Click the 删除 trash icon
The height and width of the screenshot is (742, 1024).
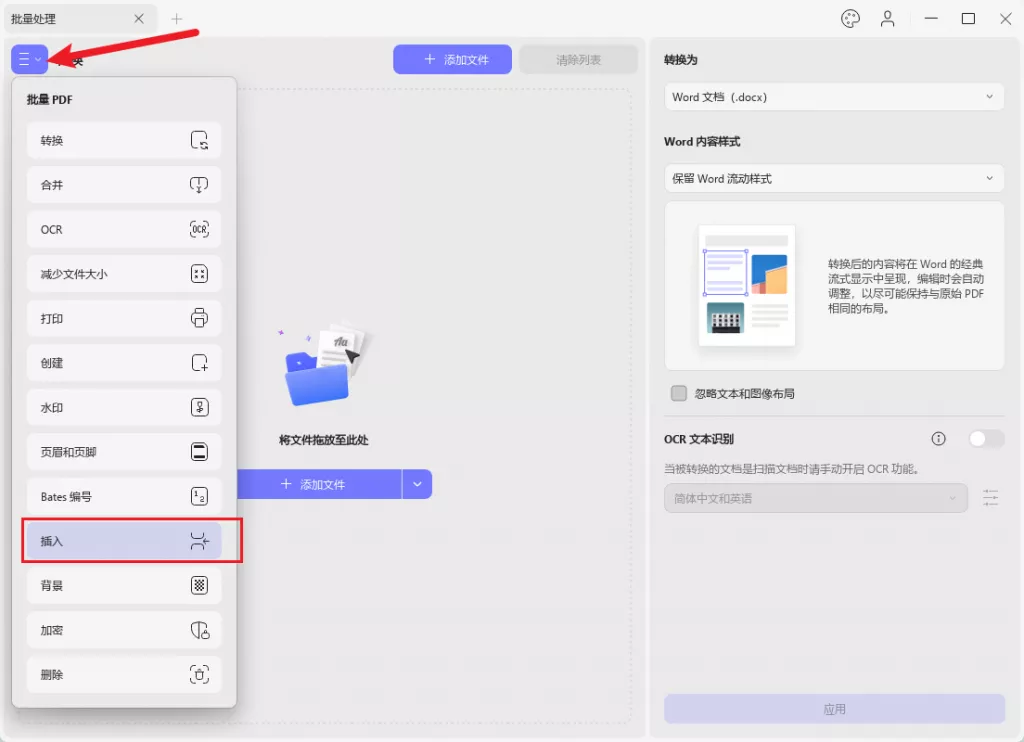199,674
